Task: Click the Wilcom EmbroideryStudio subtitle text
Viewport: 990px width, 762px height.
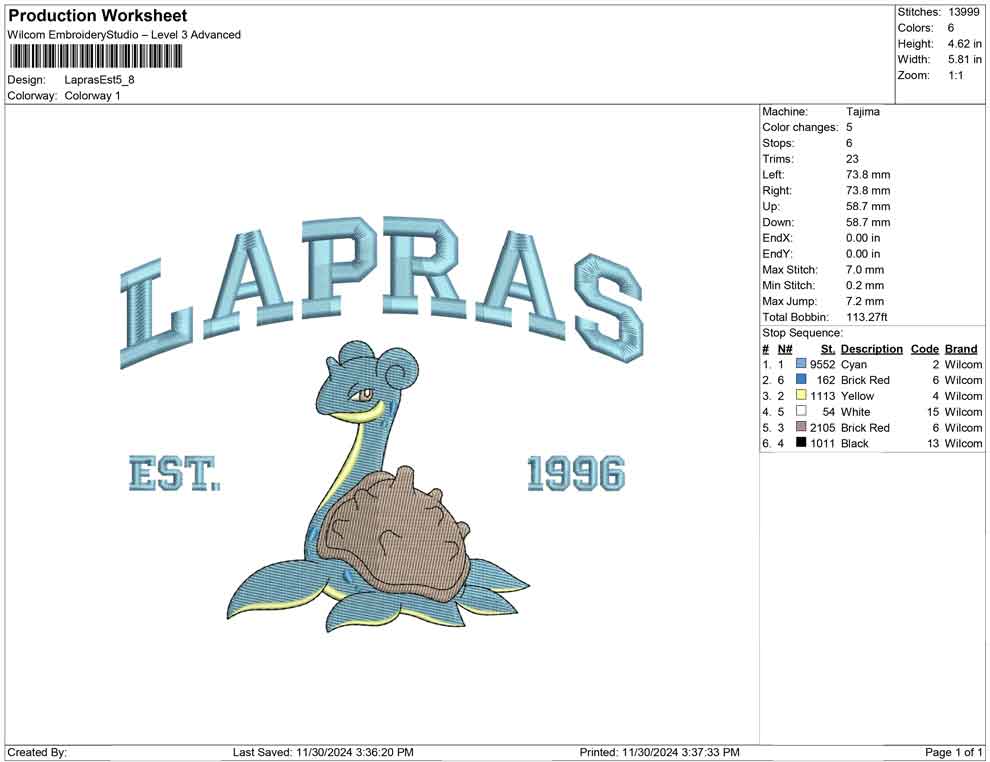Action: pyautogui.click(x=124, y=35)
